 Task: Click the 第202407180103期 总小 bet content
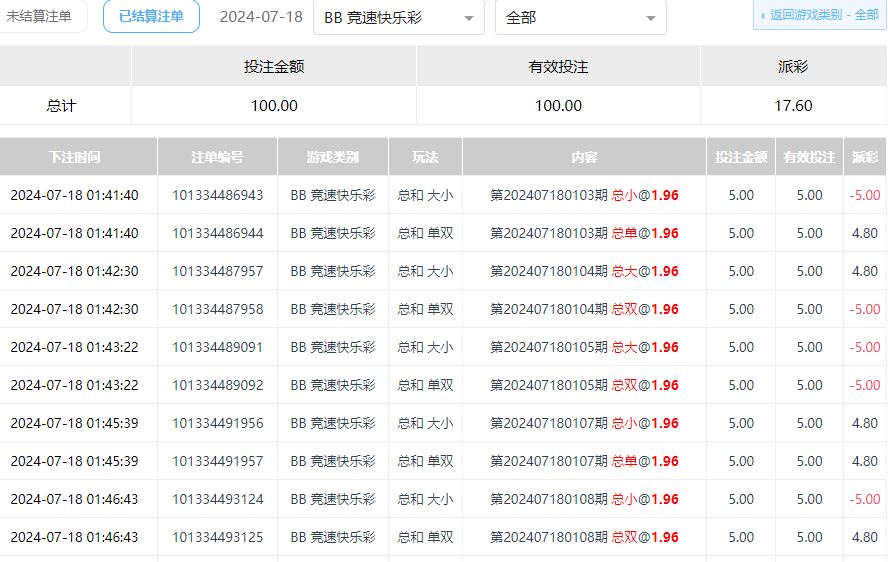pos(584,195)
